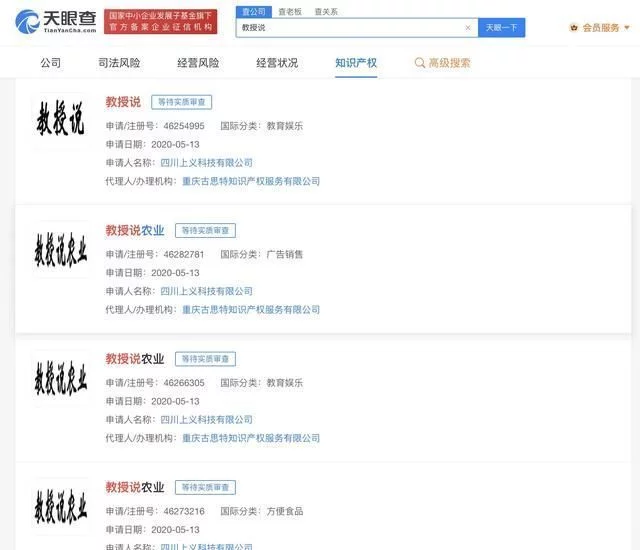Click status tag for trademark 46273216
This screenshot has height=550, width=640.
coord(205,487)
